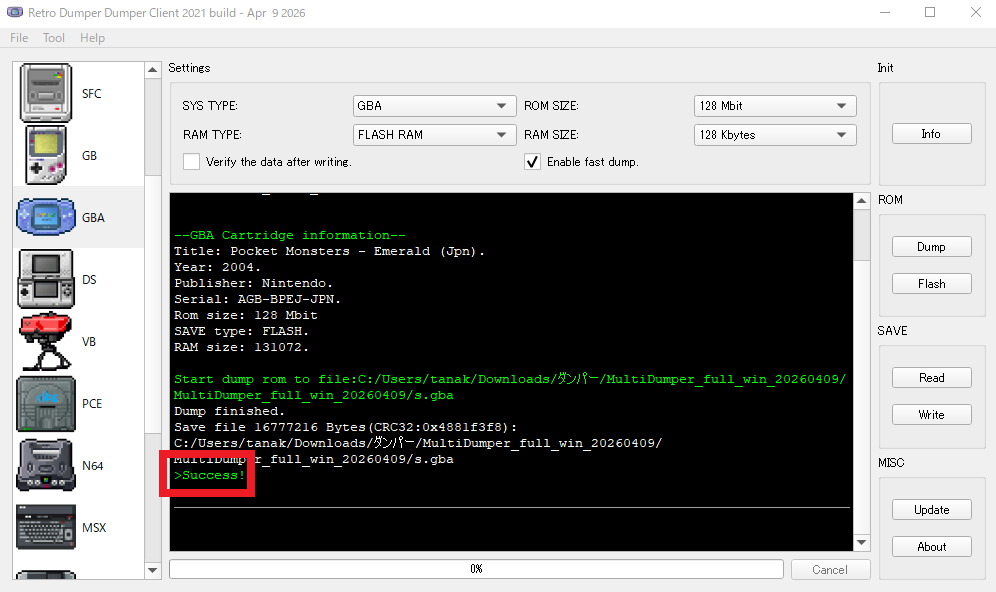Click the 'RAM size: 131072.' log line
Viewport: 996px width, 592px height.
241,347
